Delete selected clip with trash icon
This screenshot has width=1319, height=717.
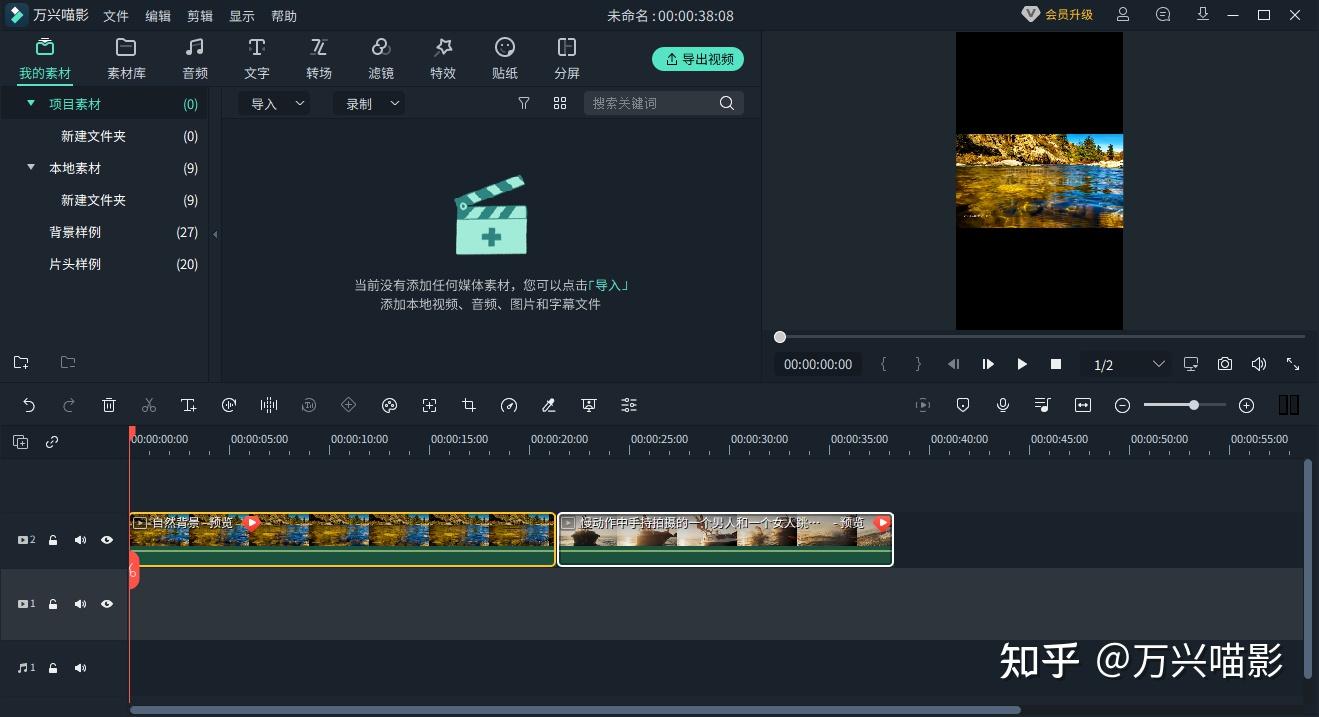(109, 405)
